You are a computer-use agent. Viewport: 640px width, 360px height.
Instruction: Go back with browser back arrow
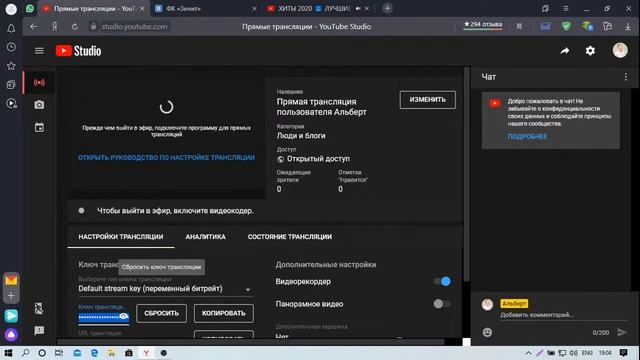tap(33, 27)
